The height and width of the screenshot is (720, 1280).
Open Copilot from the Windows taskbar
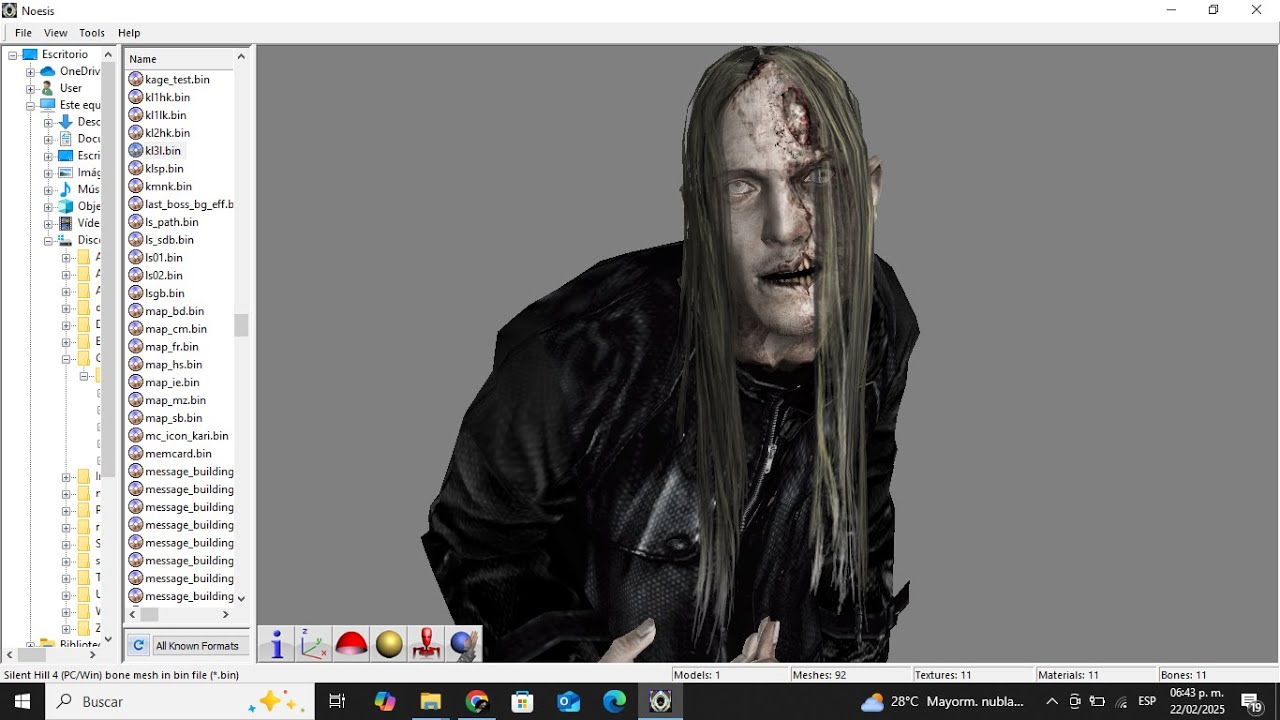tap(385, 702)
